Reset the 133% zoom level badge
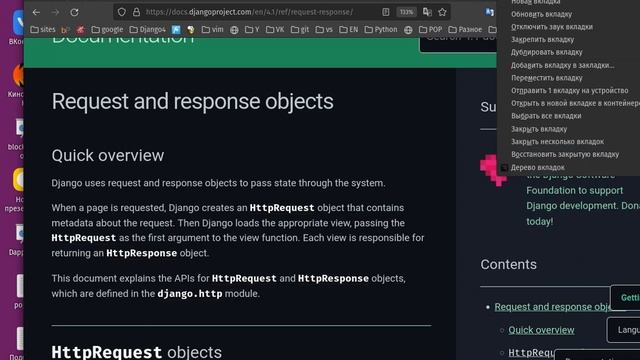Image resolution: width=640 pixels, height=360 pixels. pos(406,12)
